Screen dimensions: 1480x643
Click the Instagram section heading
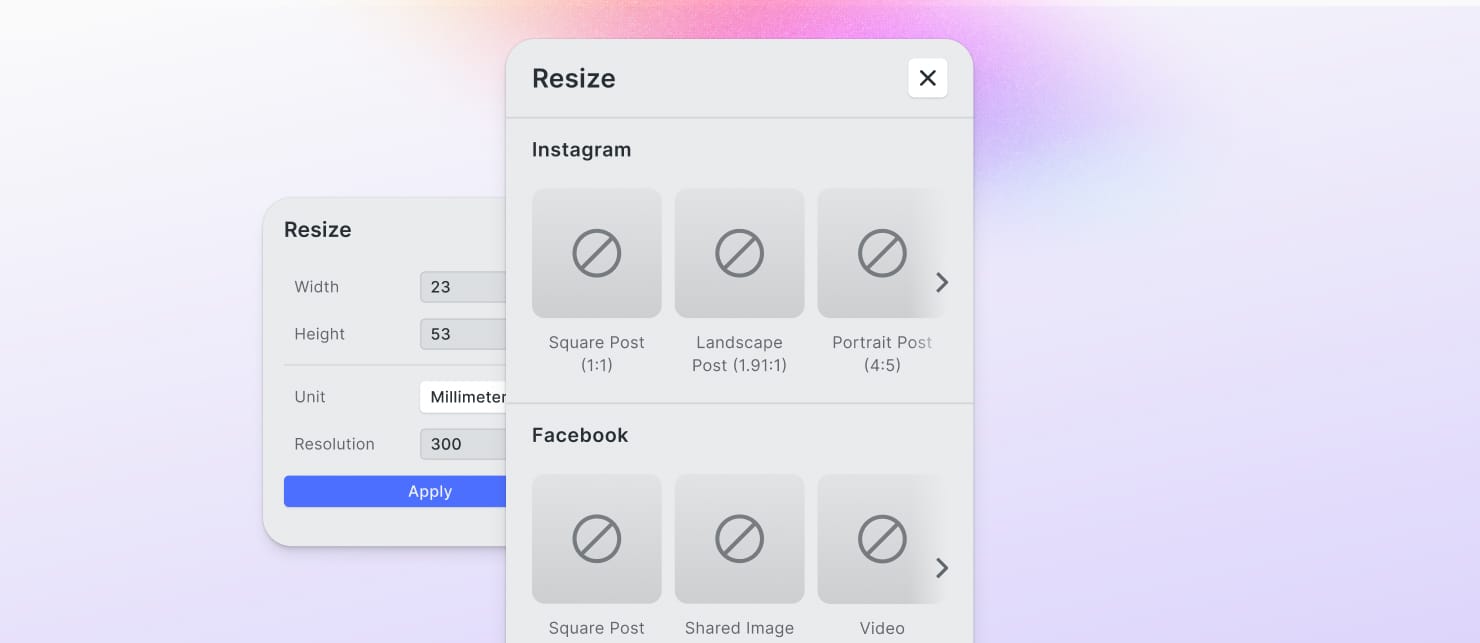click(581, 150)
